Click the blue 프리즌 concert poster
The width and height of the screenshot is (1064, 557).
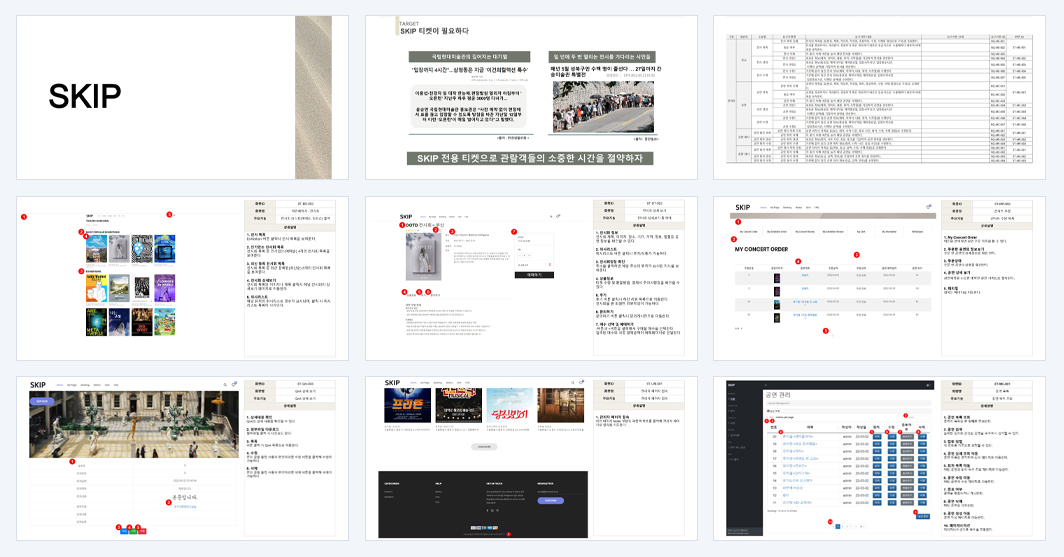(x=408, y=405)
